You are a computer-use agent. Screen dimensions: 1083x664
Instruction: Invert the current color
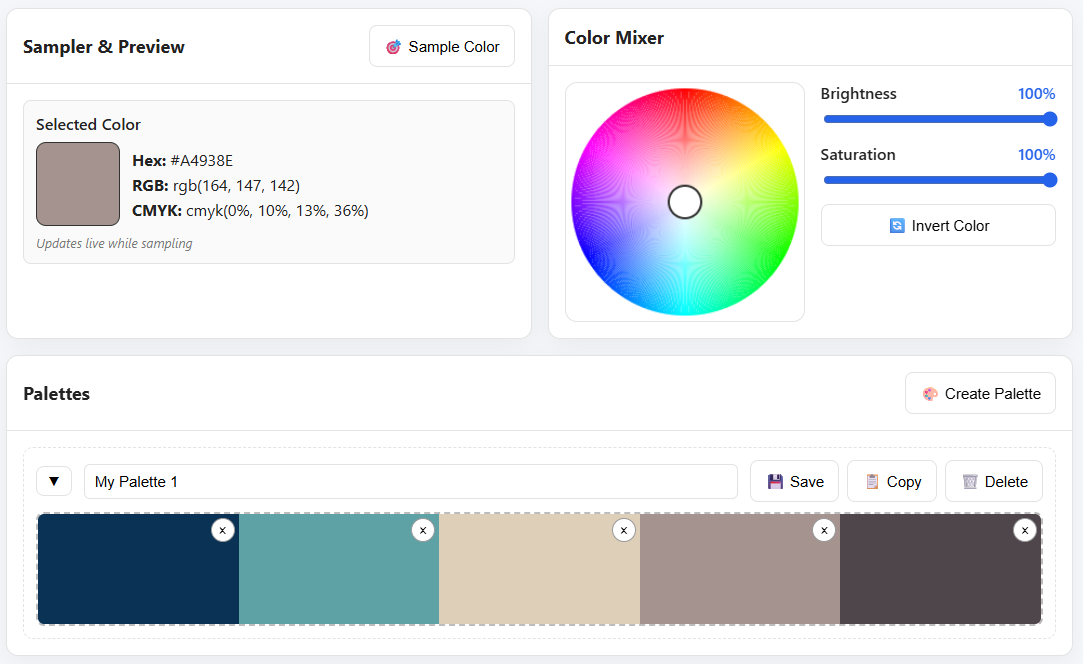coord(938,225)
